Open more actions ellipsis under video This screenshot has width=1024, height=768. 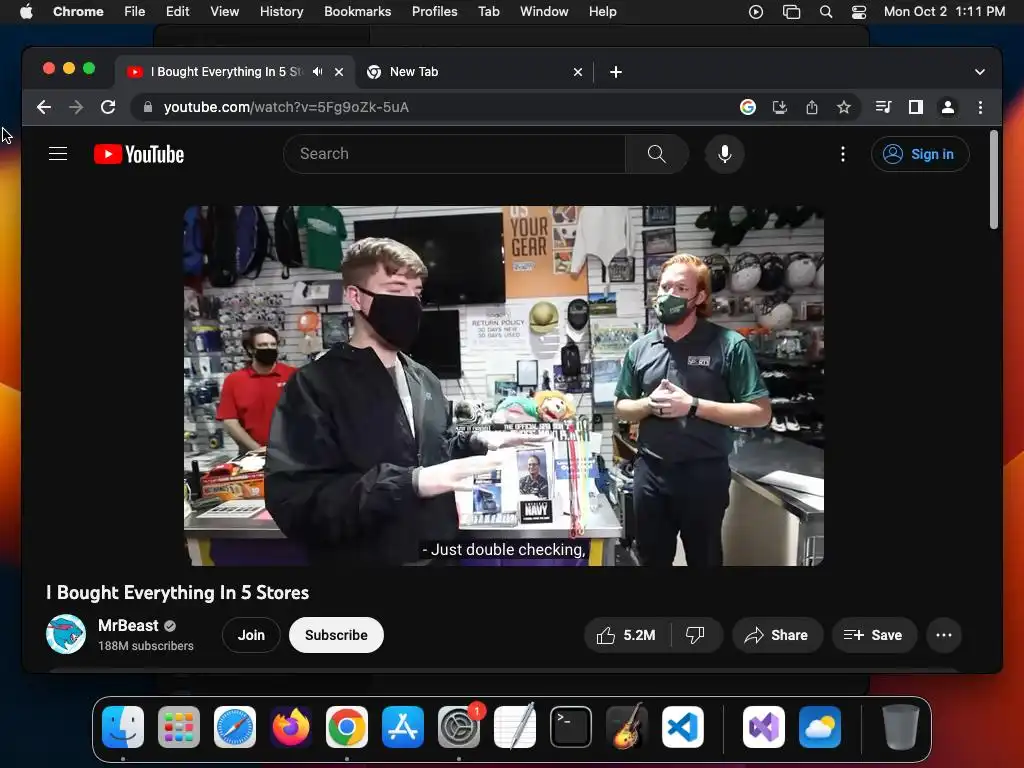(944, 635)
